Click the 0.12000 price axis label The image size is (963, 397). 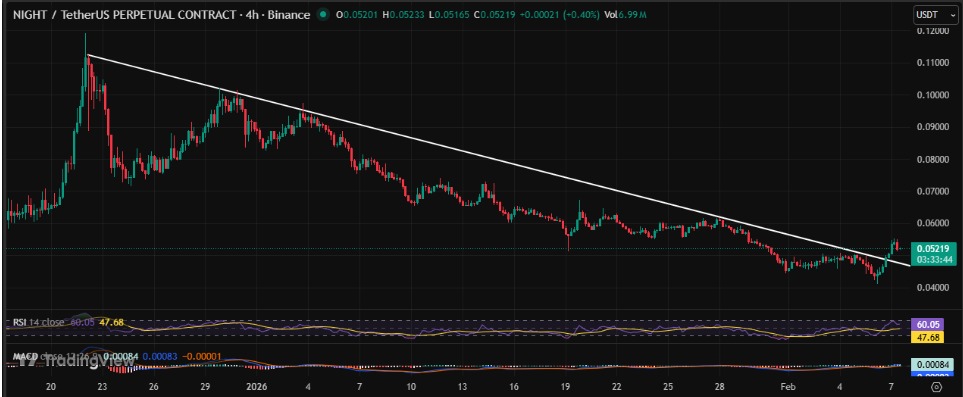pos(932,30)
